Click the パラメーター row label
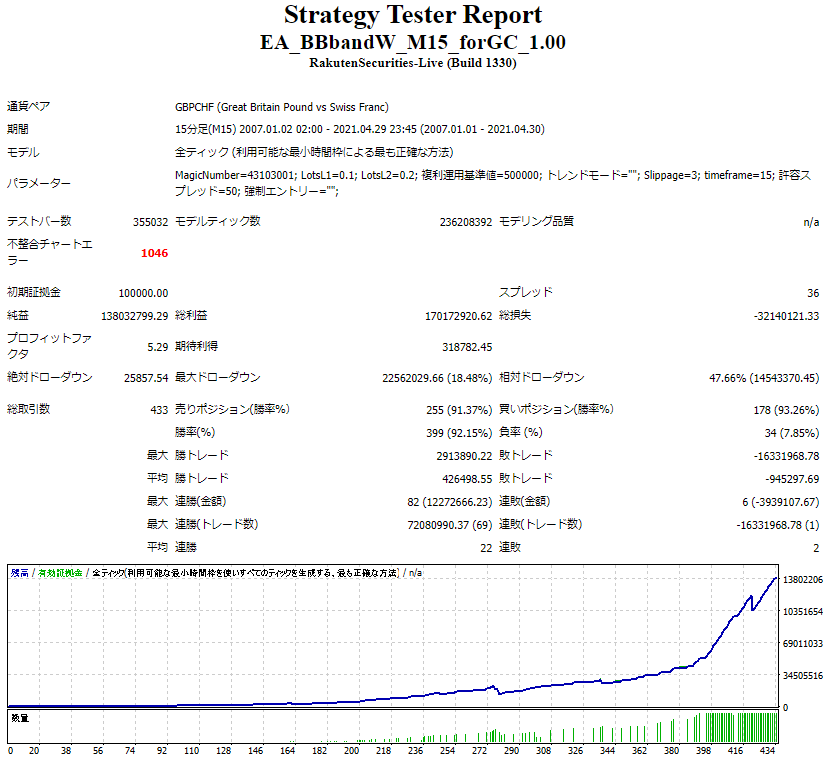 39,184
